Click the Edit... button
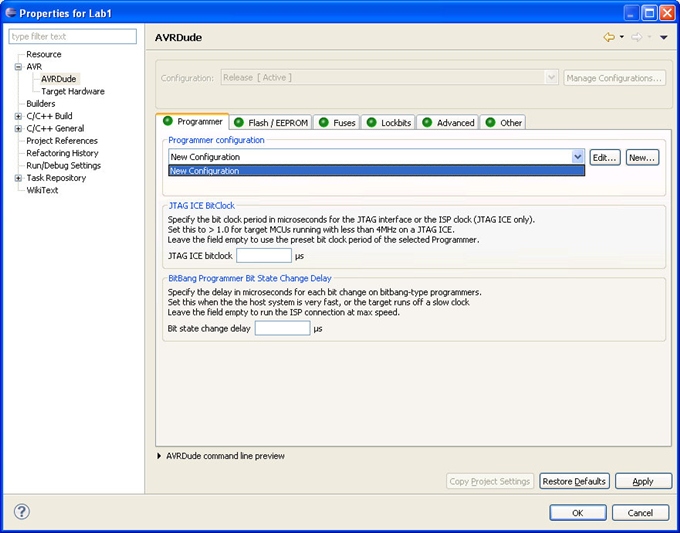 604,157
